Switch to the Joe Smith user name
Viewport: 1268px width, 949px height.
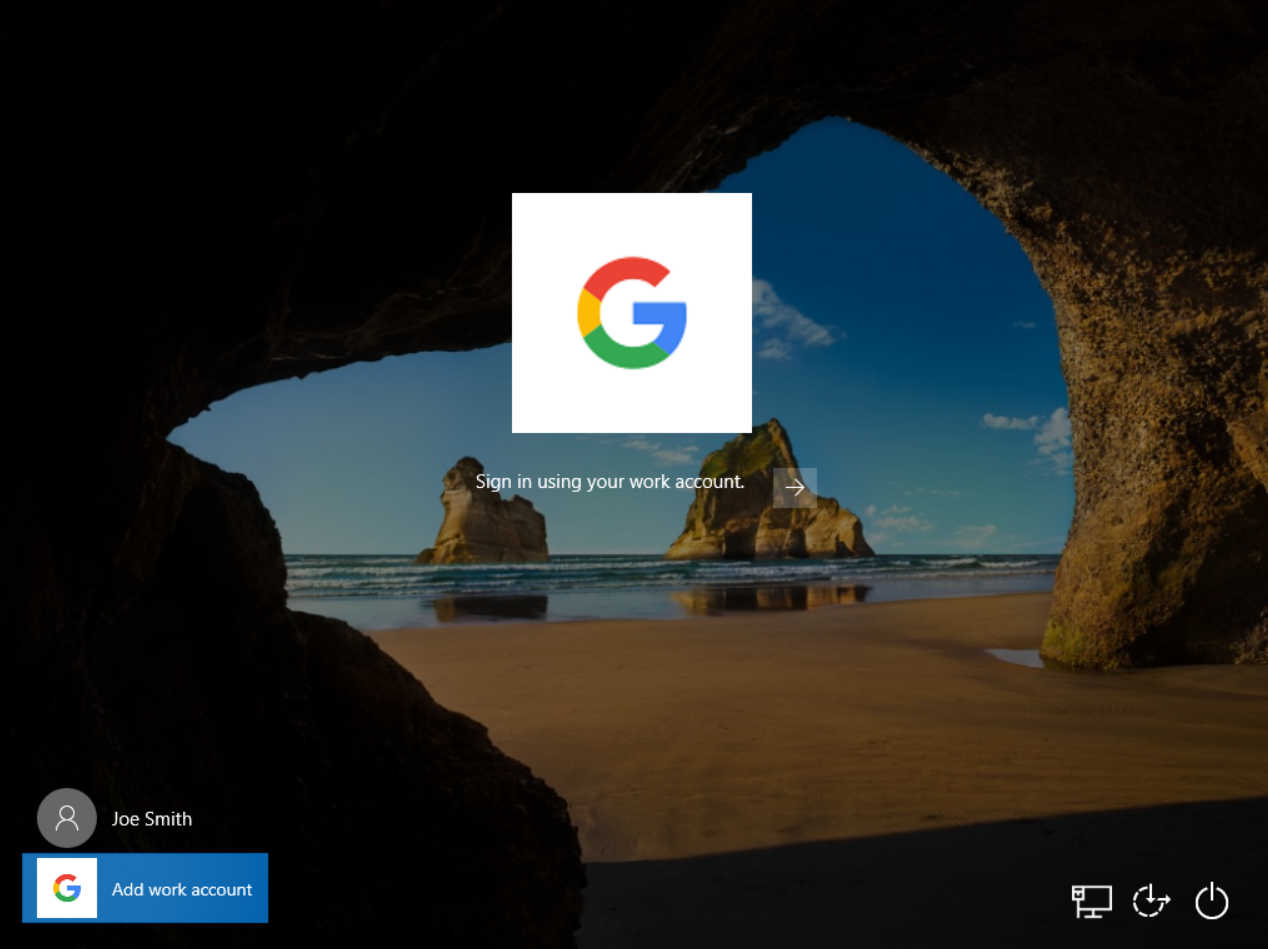pos(152,819)
